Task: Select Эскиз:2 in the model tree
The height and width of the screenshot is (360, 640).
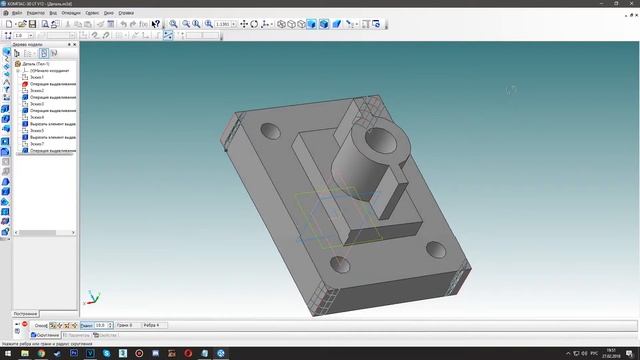Action: coord(37,91)
